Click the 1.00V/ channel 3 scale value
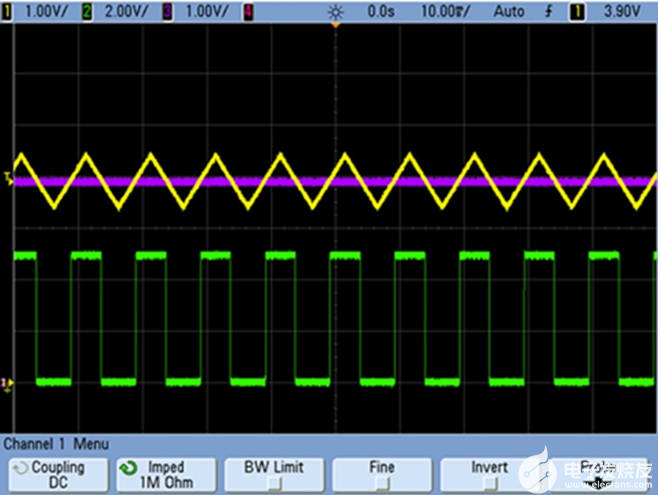 point(207,12)
